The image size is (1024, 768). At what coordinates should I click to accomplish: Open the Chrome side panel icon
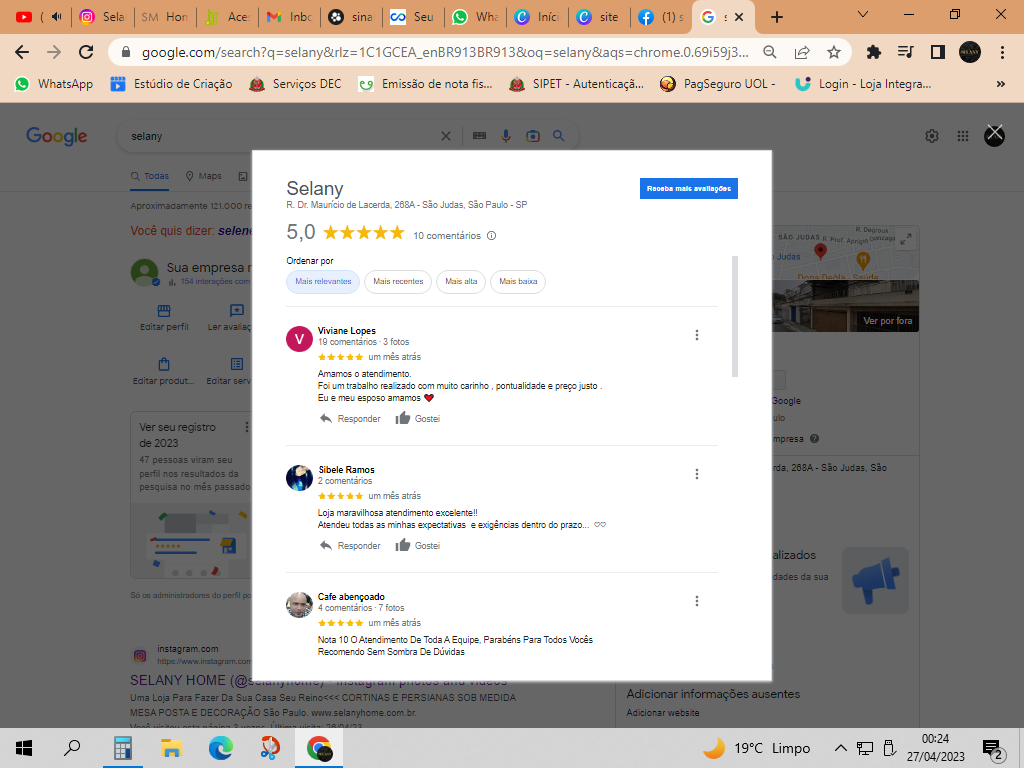938,52
